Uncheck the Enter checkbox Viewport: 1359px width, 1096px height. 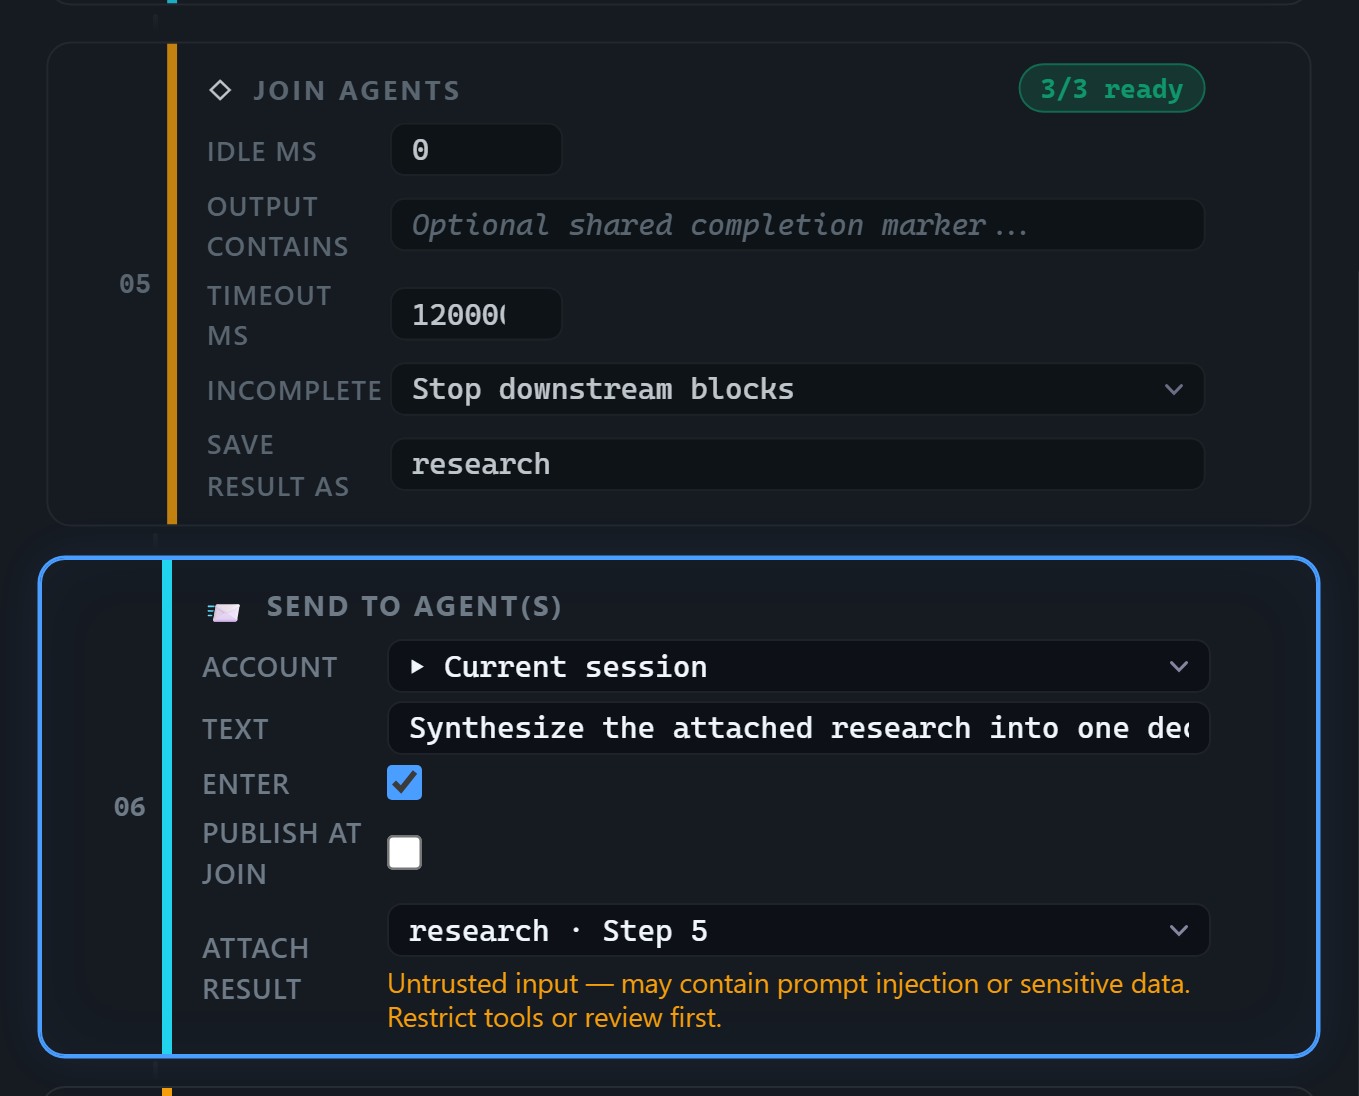tap(404, 783)
